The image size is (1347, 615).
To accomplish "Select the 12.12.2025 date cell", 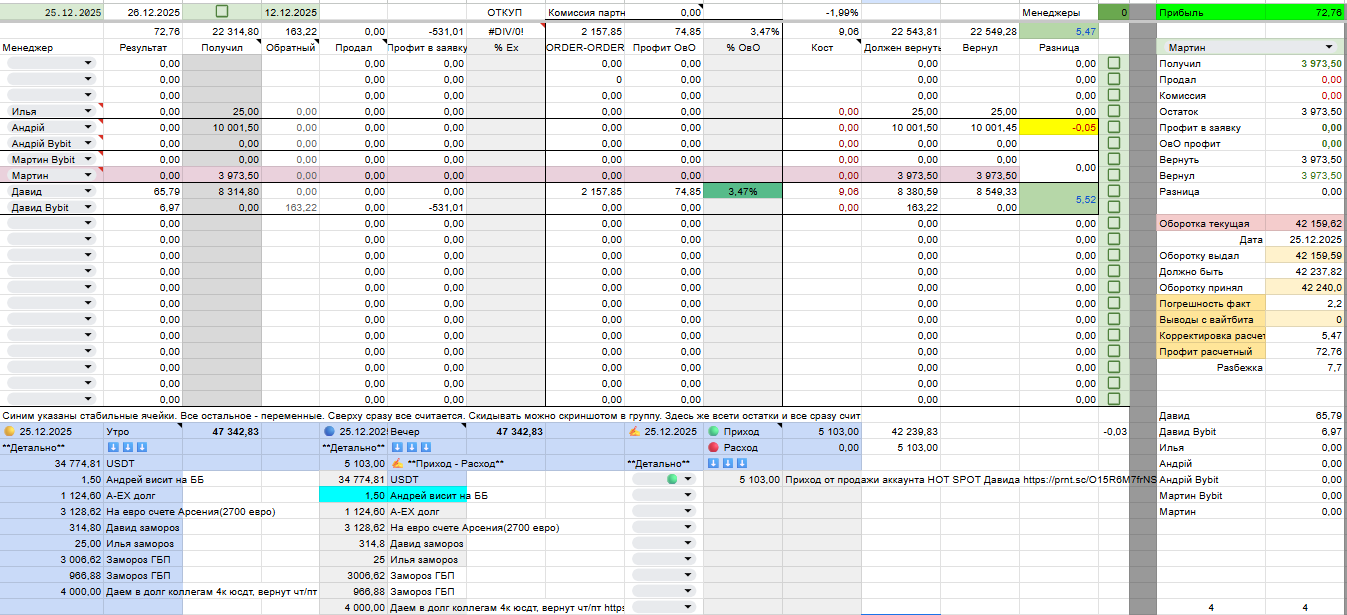I will pos(291,12).
